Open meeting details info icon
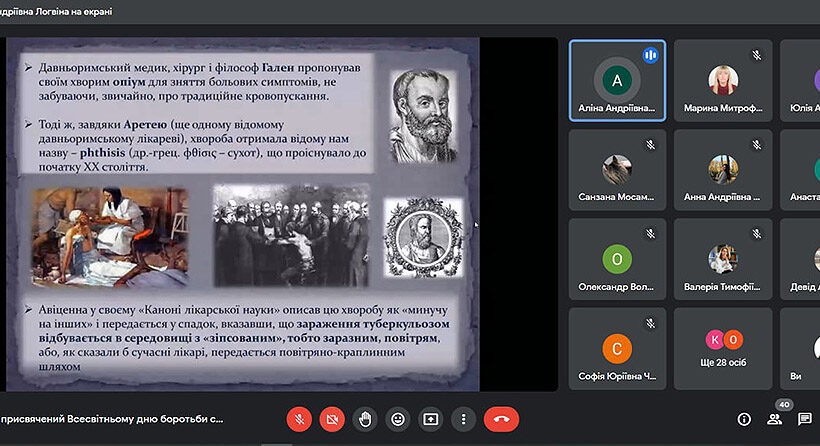Screen dimensions: 820x446 click(744, 419)
